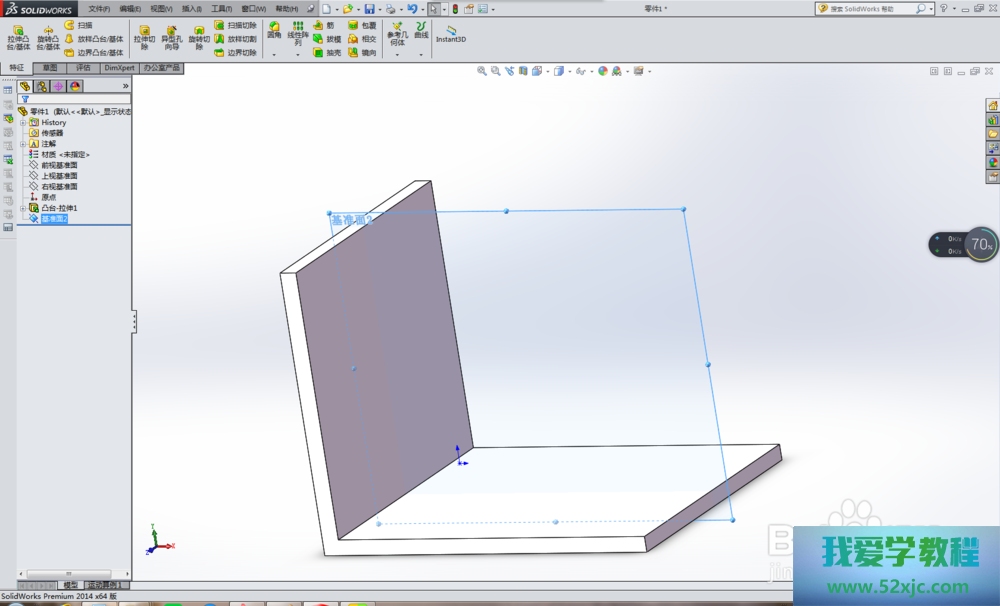Open the Reference Geometry (参考几何体) dropdown
The image size is (1000, 606).
396,54
